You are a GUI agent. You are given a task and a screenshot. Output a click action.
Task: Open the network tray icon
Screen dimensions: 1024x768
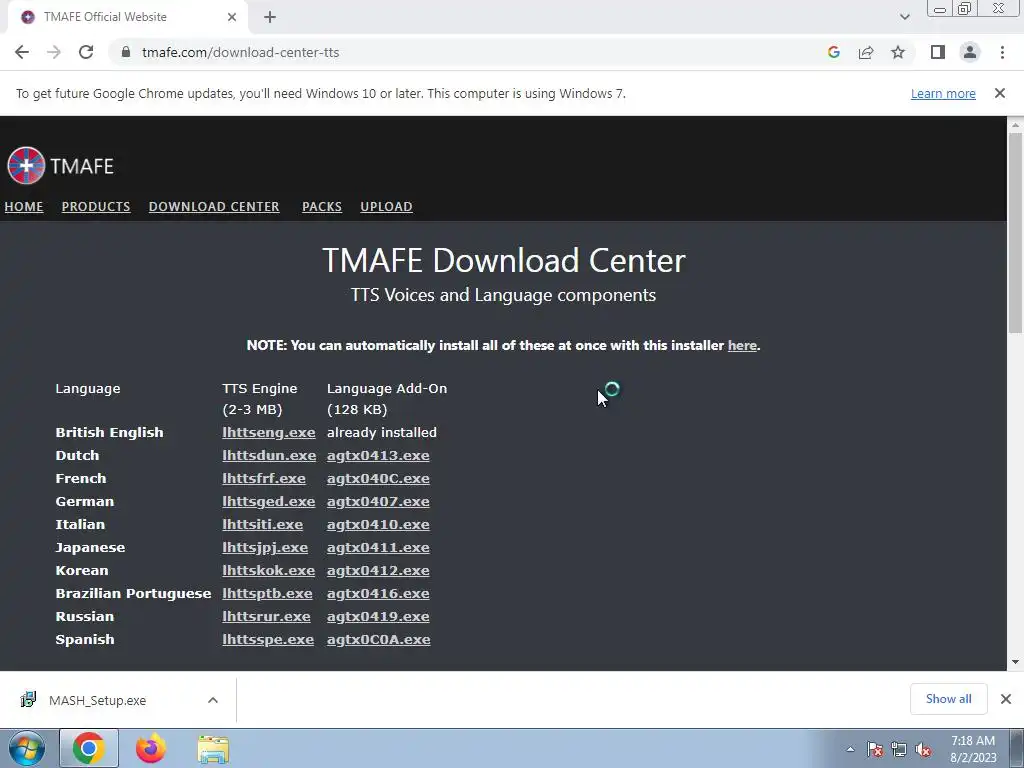(899, 750)
